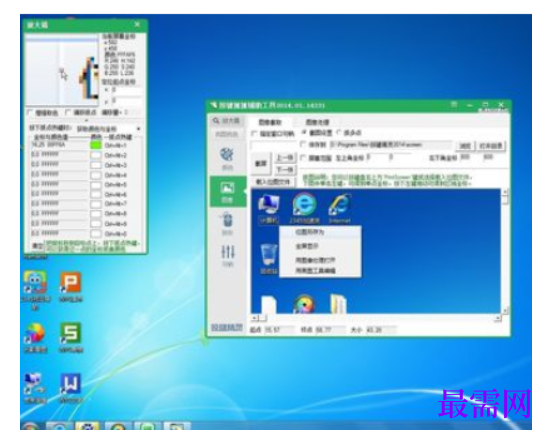Screen dimensions: 550x435
Task: Open the link at the bottom of the sidebar
Action: point(227,328)
